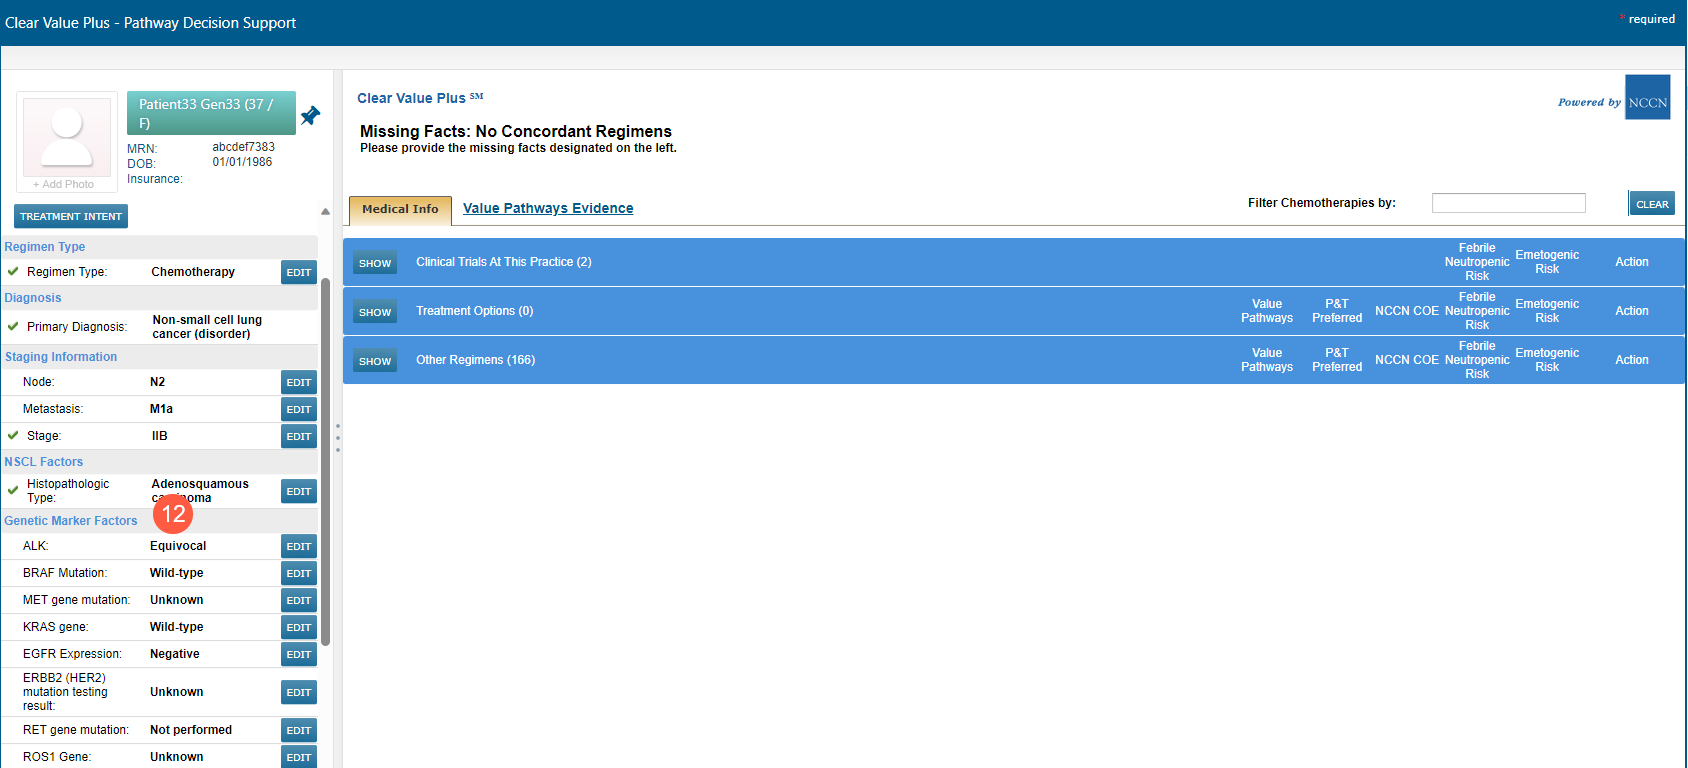
Task: Clear the chemotherapy filter
Action: [x=1651, y=204]
